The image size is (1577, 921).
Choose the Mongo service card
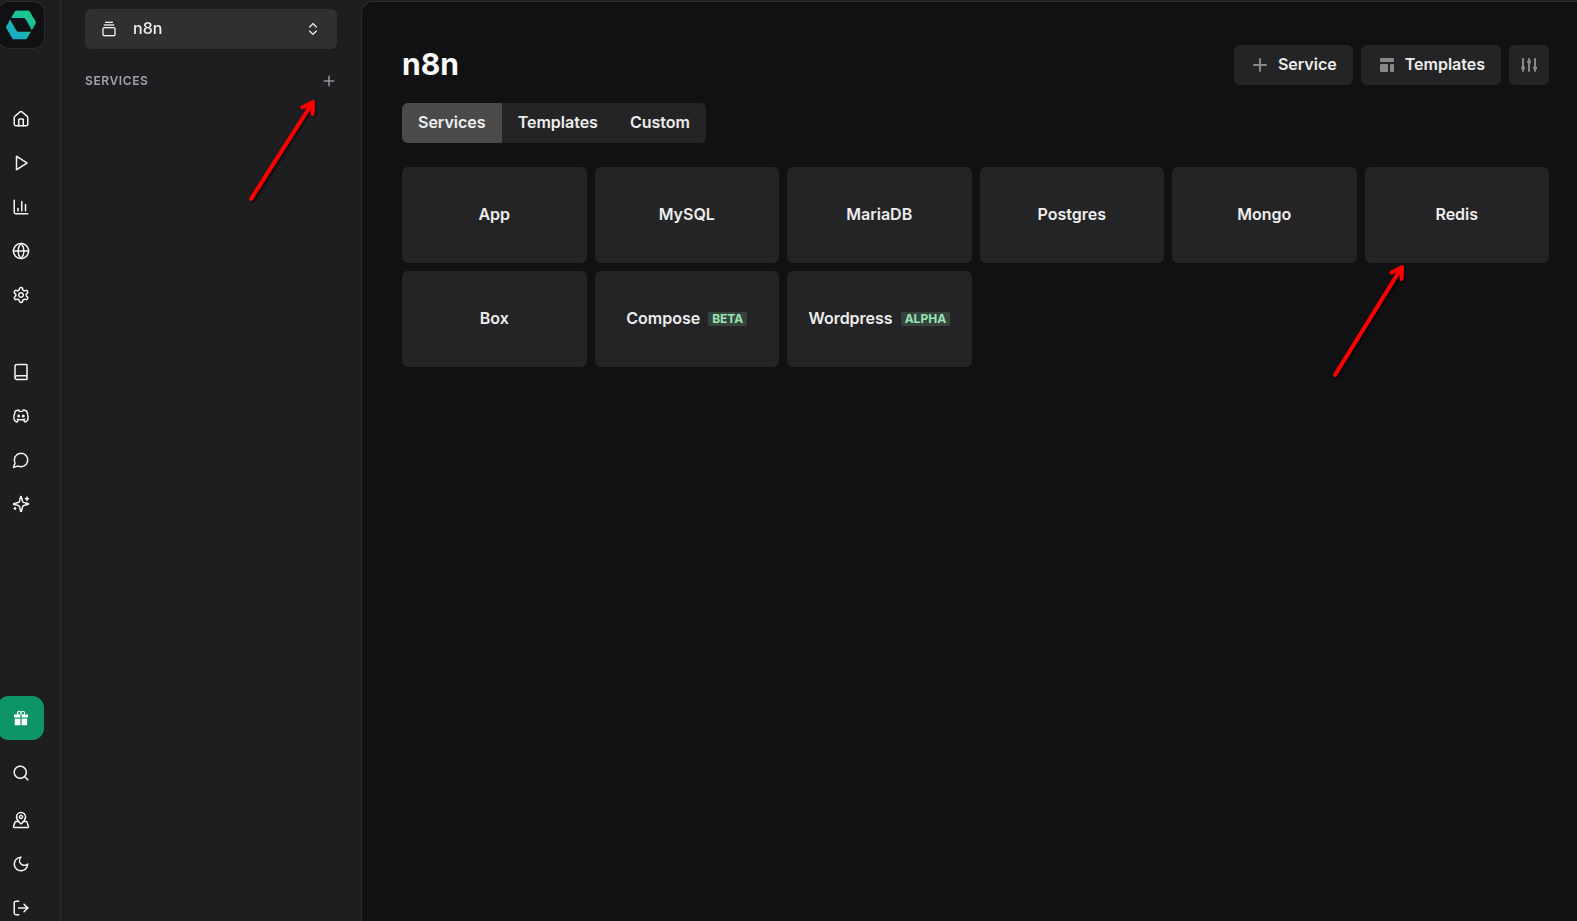click(1264, 215)
